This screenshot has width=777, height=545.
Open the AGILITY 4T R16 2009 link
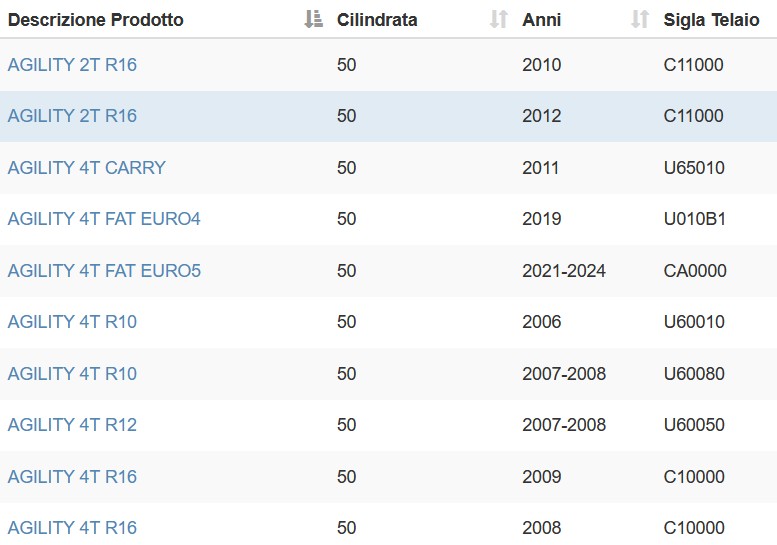pyautogui.click(x=72, y=477)
